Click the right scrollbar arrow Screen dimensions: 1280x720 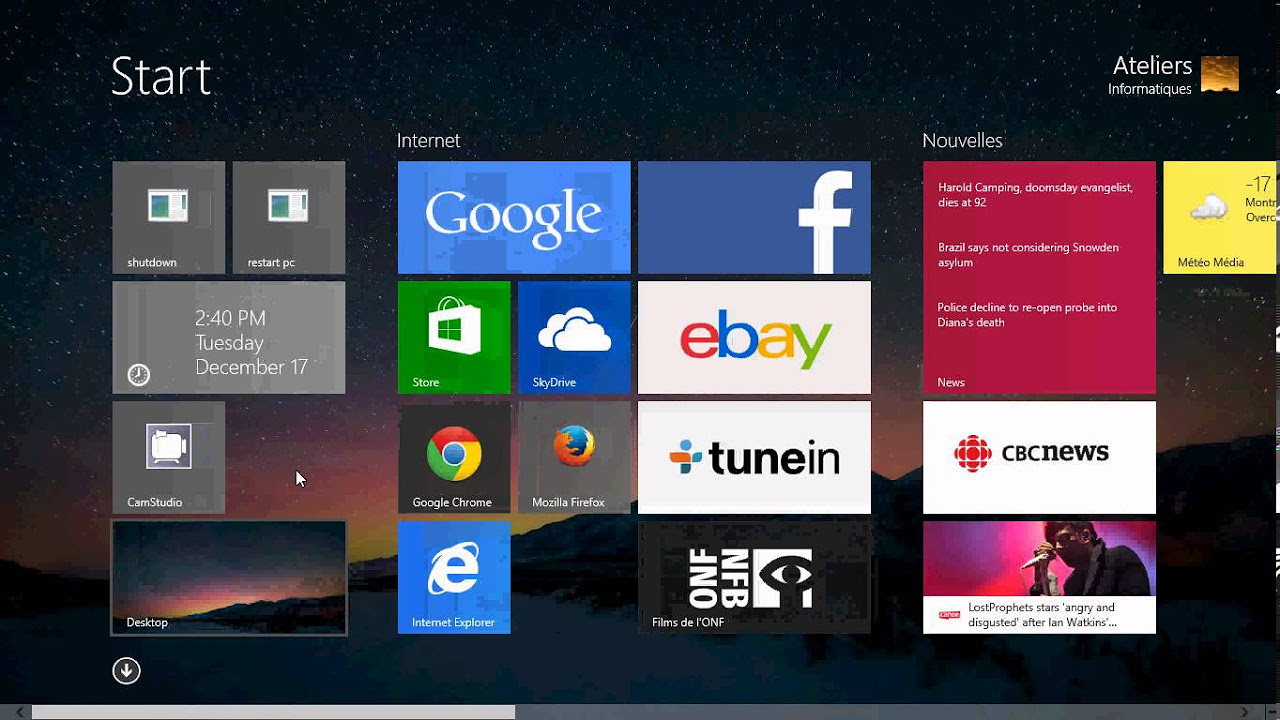pyautogui.click(x=1246, y=712)
